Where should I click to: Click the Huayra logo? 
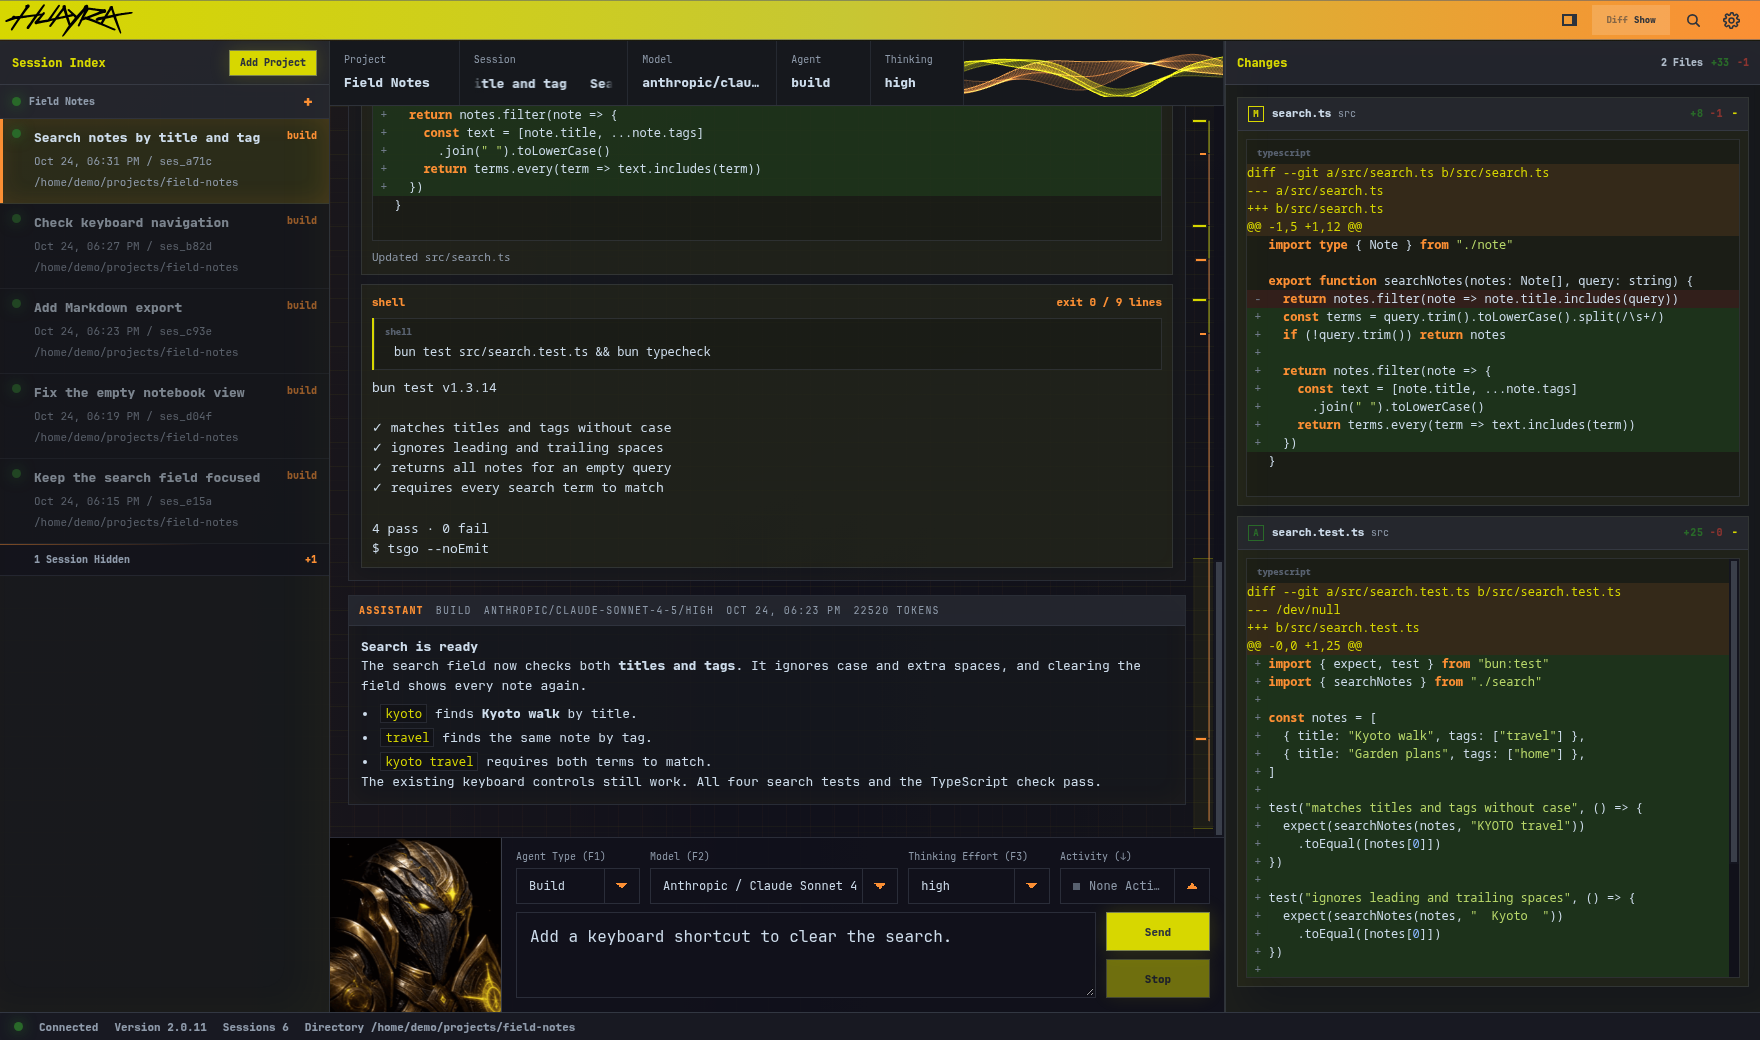68,19
